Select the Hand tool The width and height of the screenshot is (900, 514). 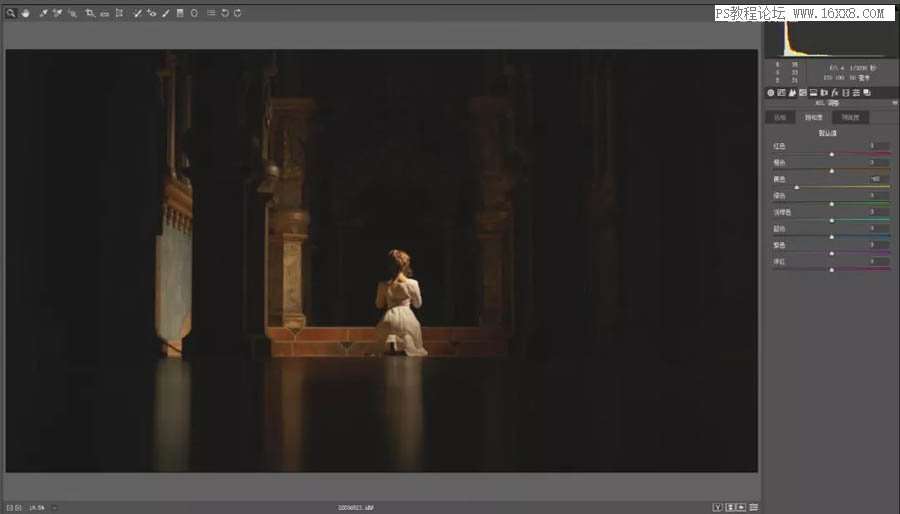pyautogui.click(x=25, y=13)
